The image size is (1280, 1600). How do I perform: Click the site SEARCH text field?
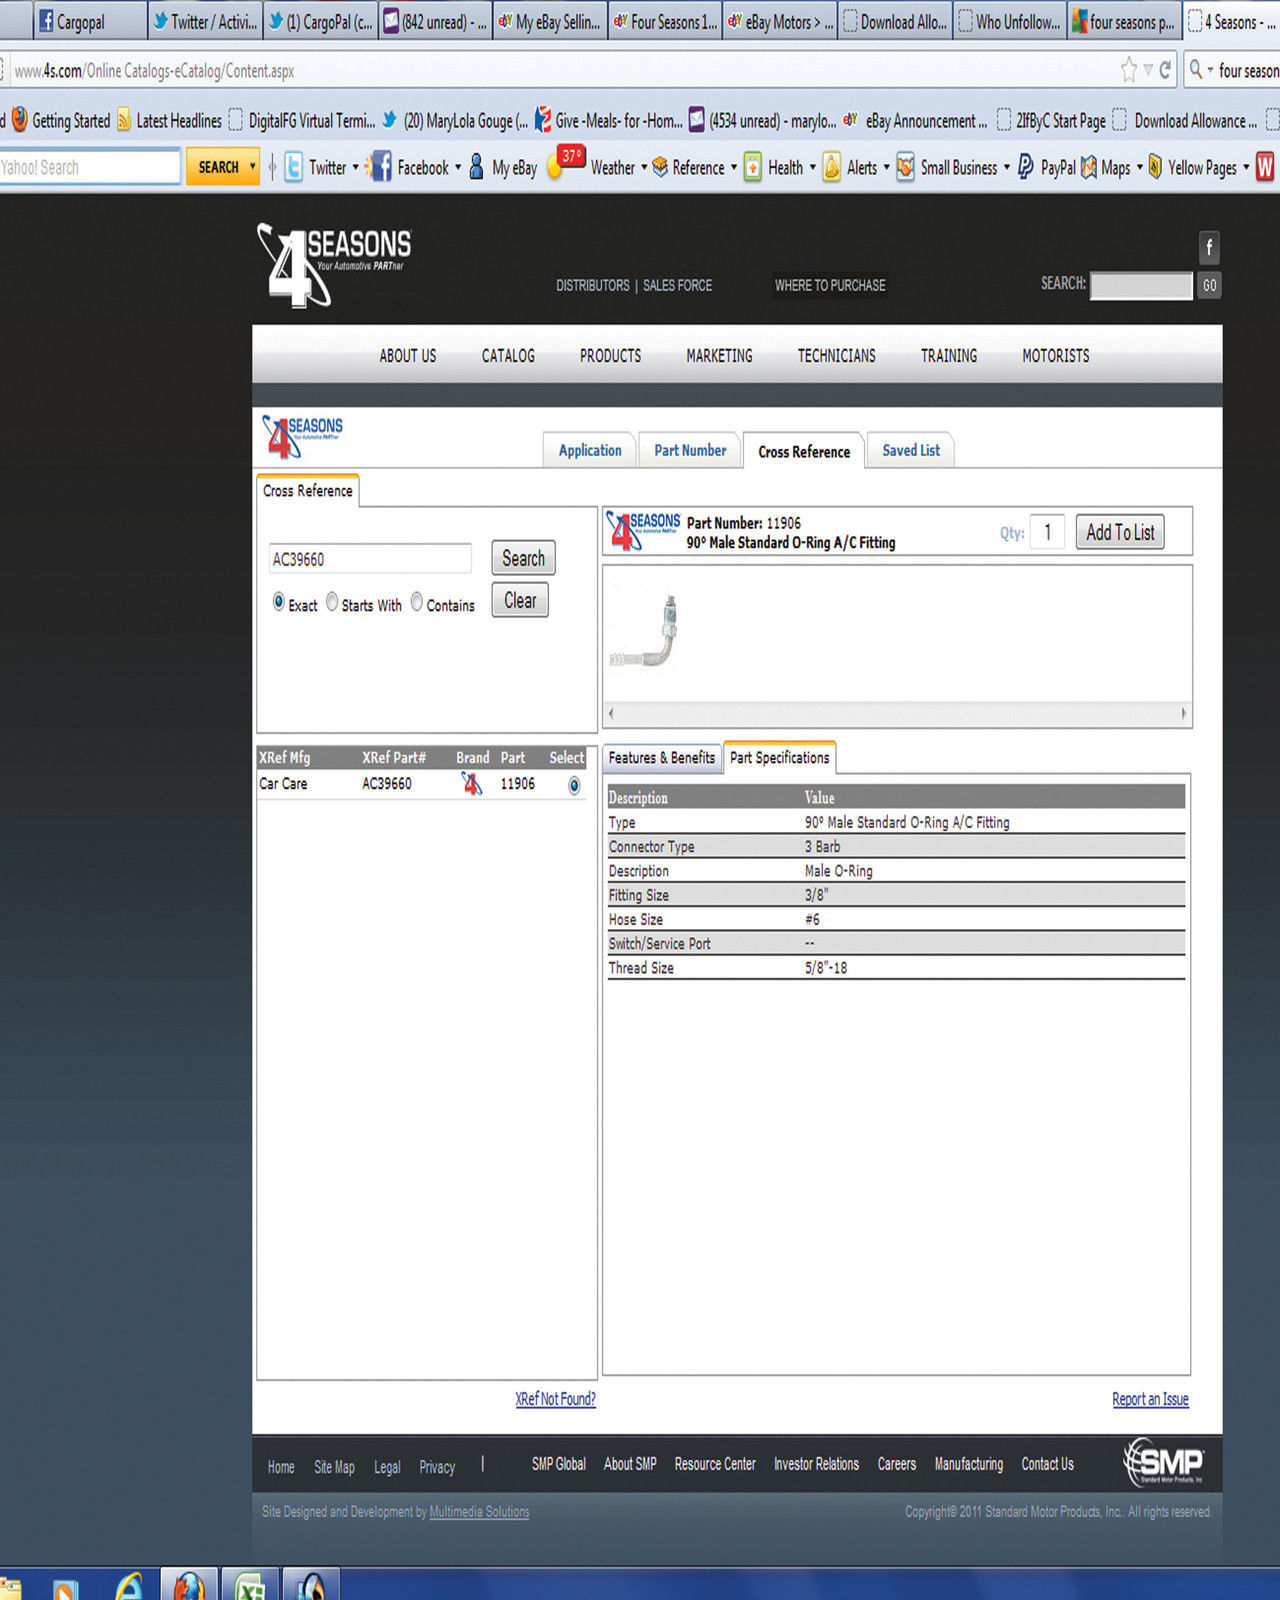1141,285
